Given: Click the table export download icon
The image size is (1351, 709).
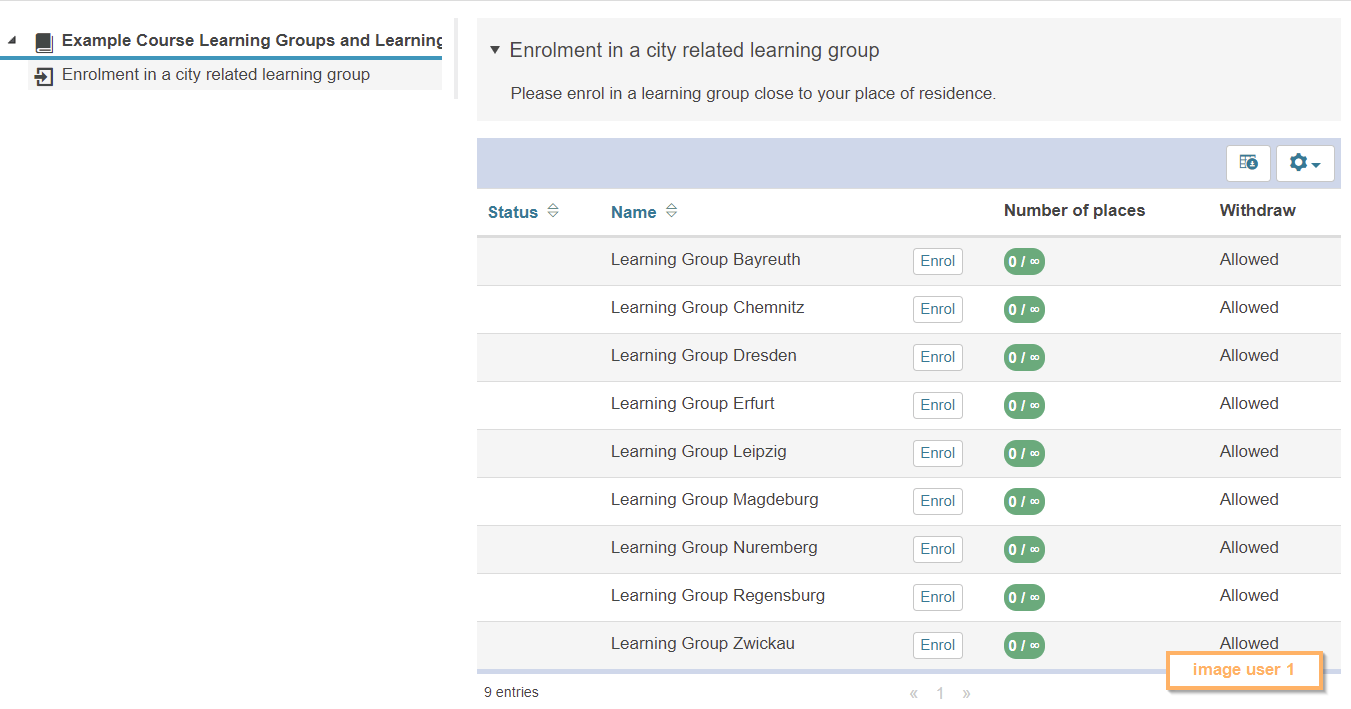Looking at the screenshot, I should pyautogui.click(x=1248, y=163).
